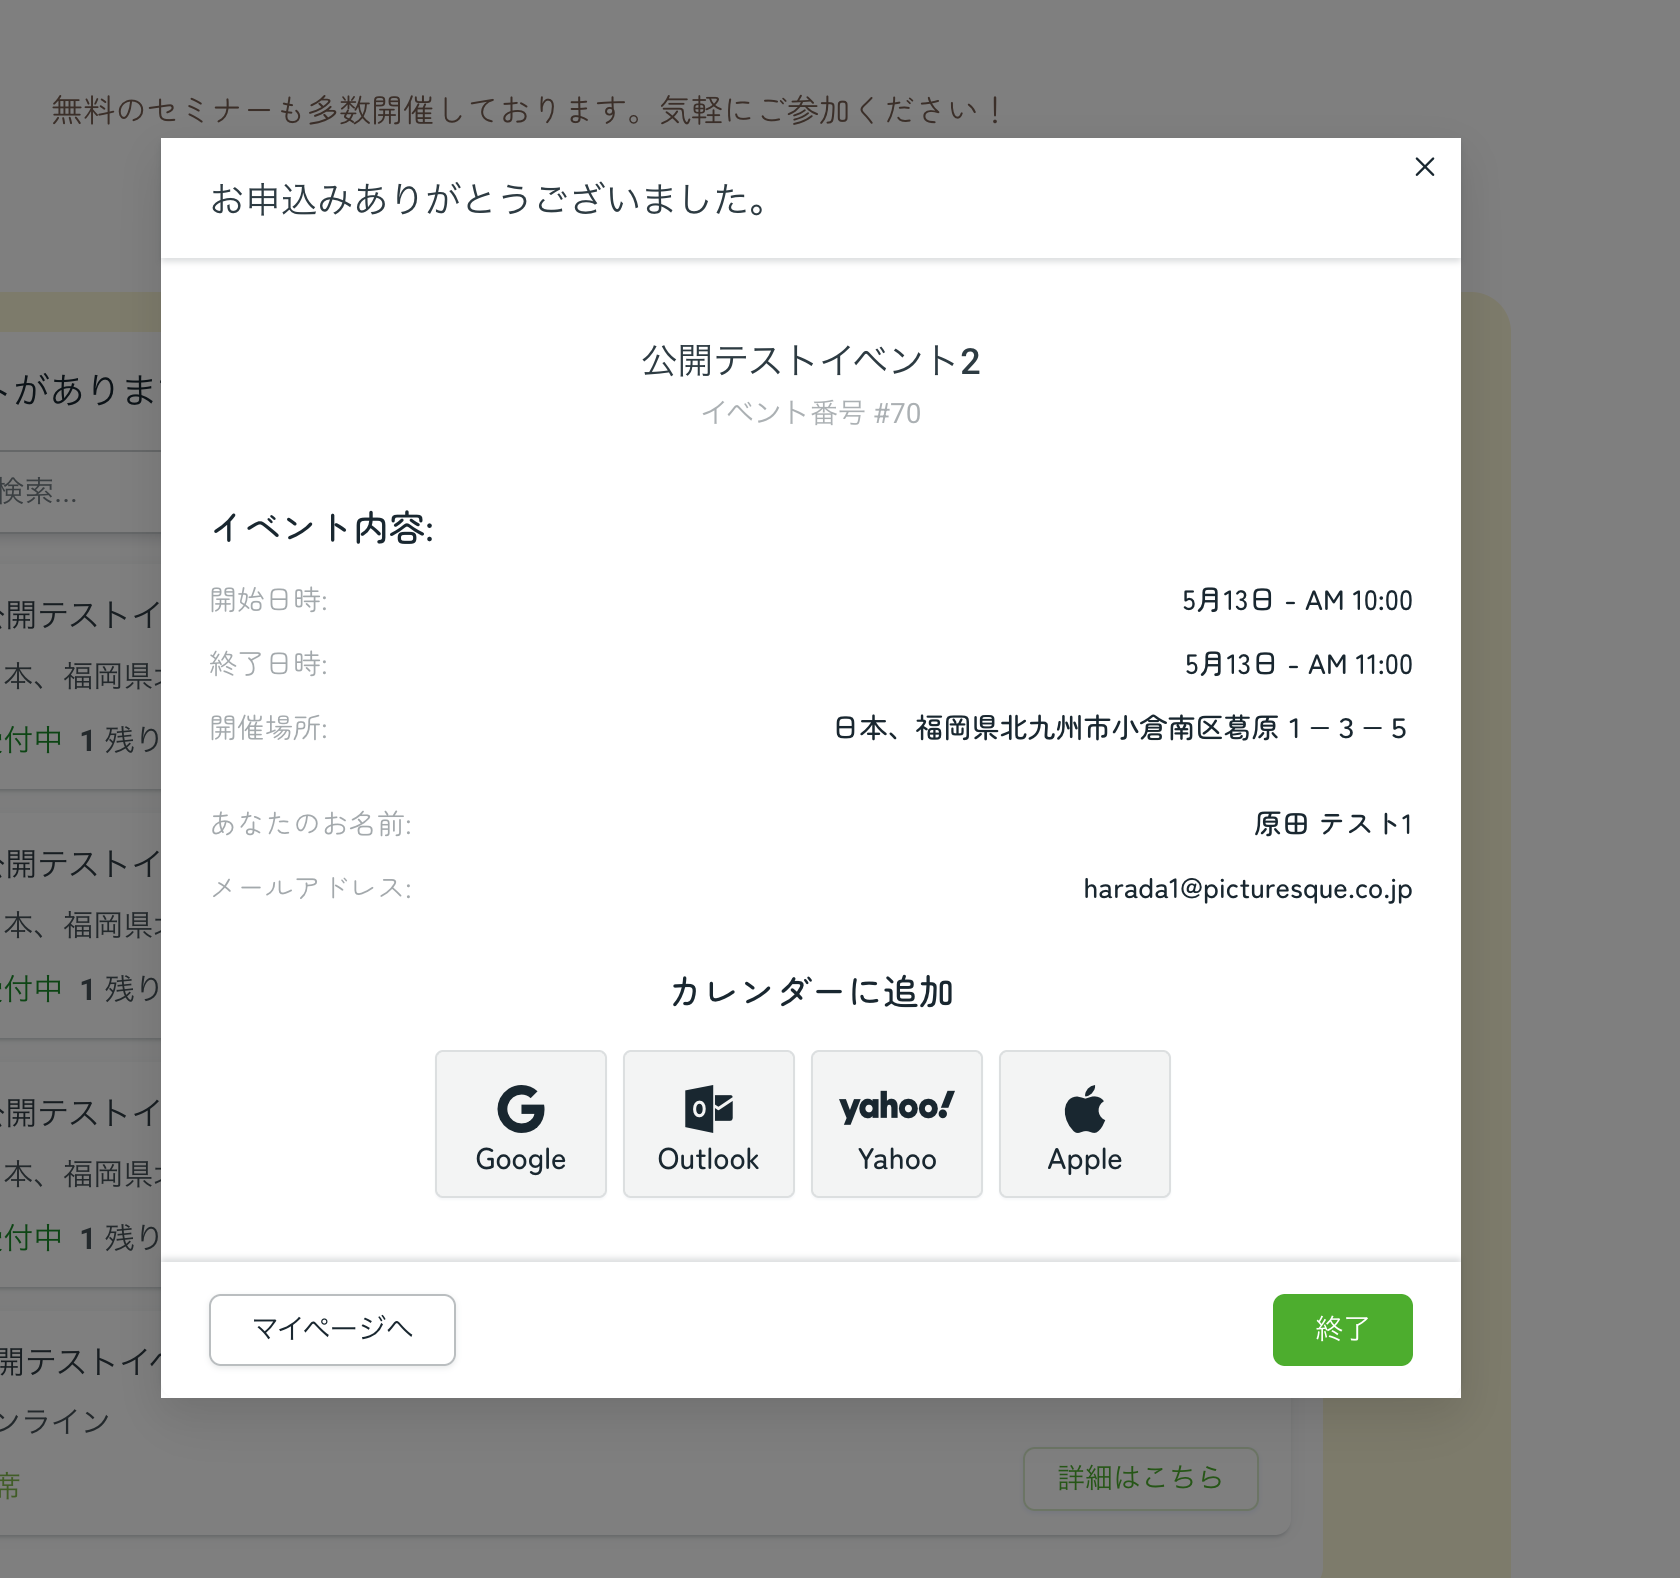The width and height of the screenshot is (1680, 1578).
Task: Add event to Apple calendar
Action: 1085,1124
